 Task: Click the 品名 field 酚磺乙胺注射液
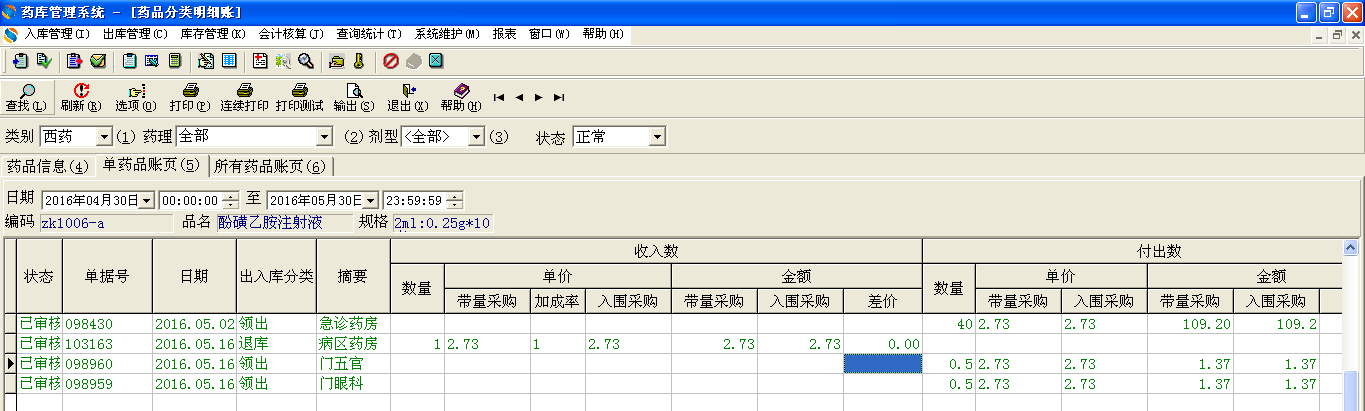284,222
